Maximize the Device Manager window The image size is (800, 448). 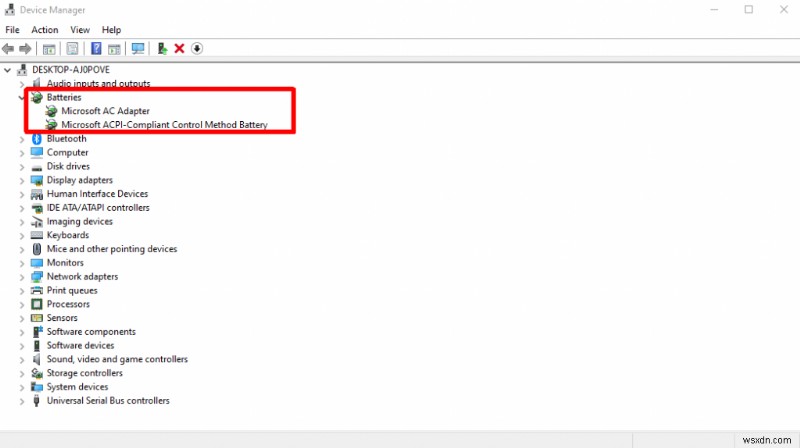coord(748,10)
